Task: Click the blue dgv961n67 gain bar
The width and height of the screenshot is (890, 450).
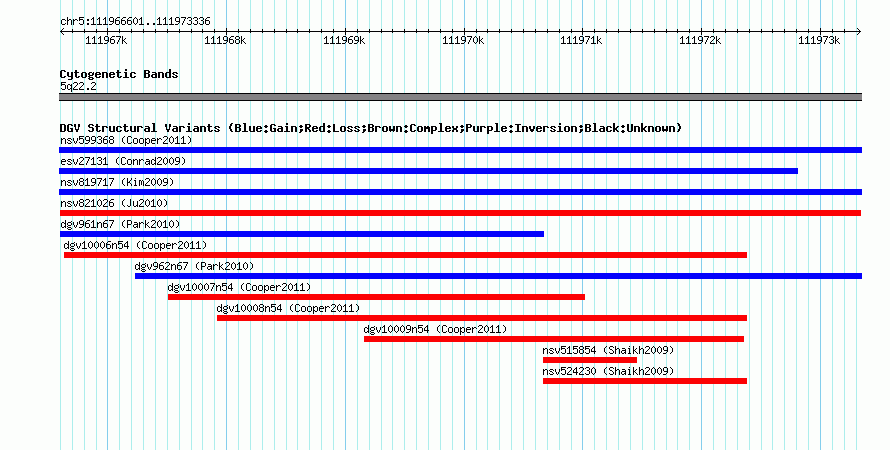Action: pyautogui.click(x=301, y=234)
